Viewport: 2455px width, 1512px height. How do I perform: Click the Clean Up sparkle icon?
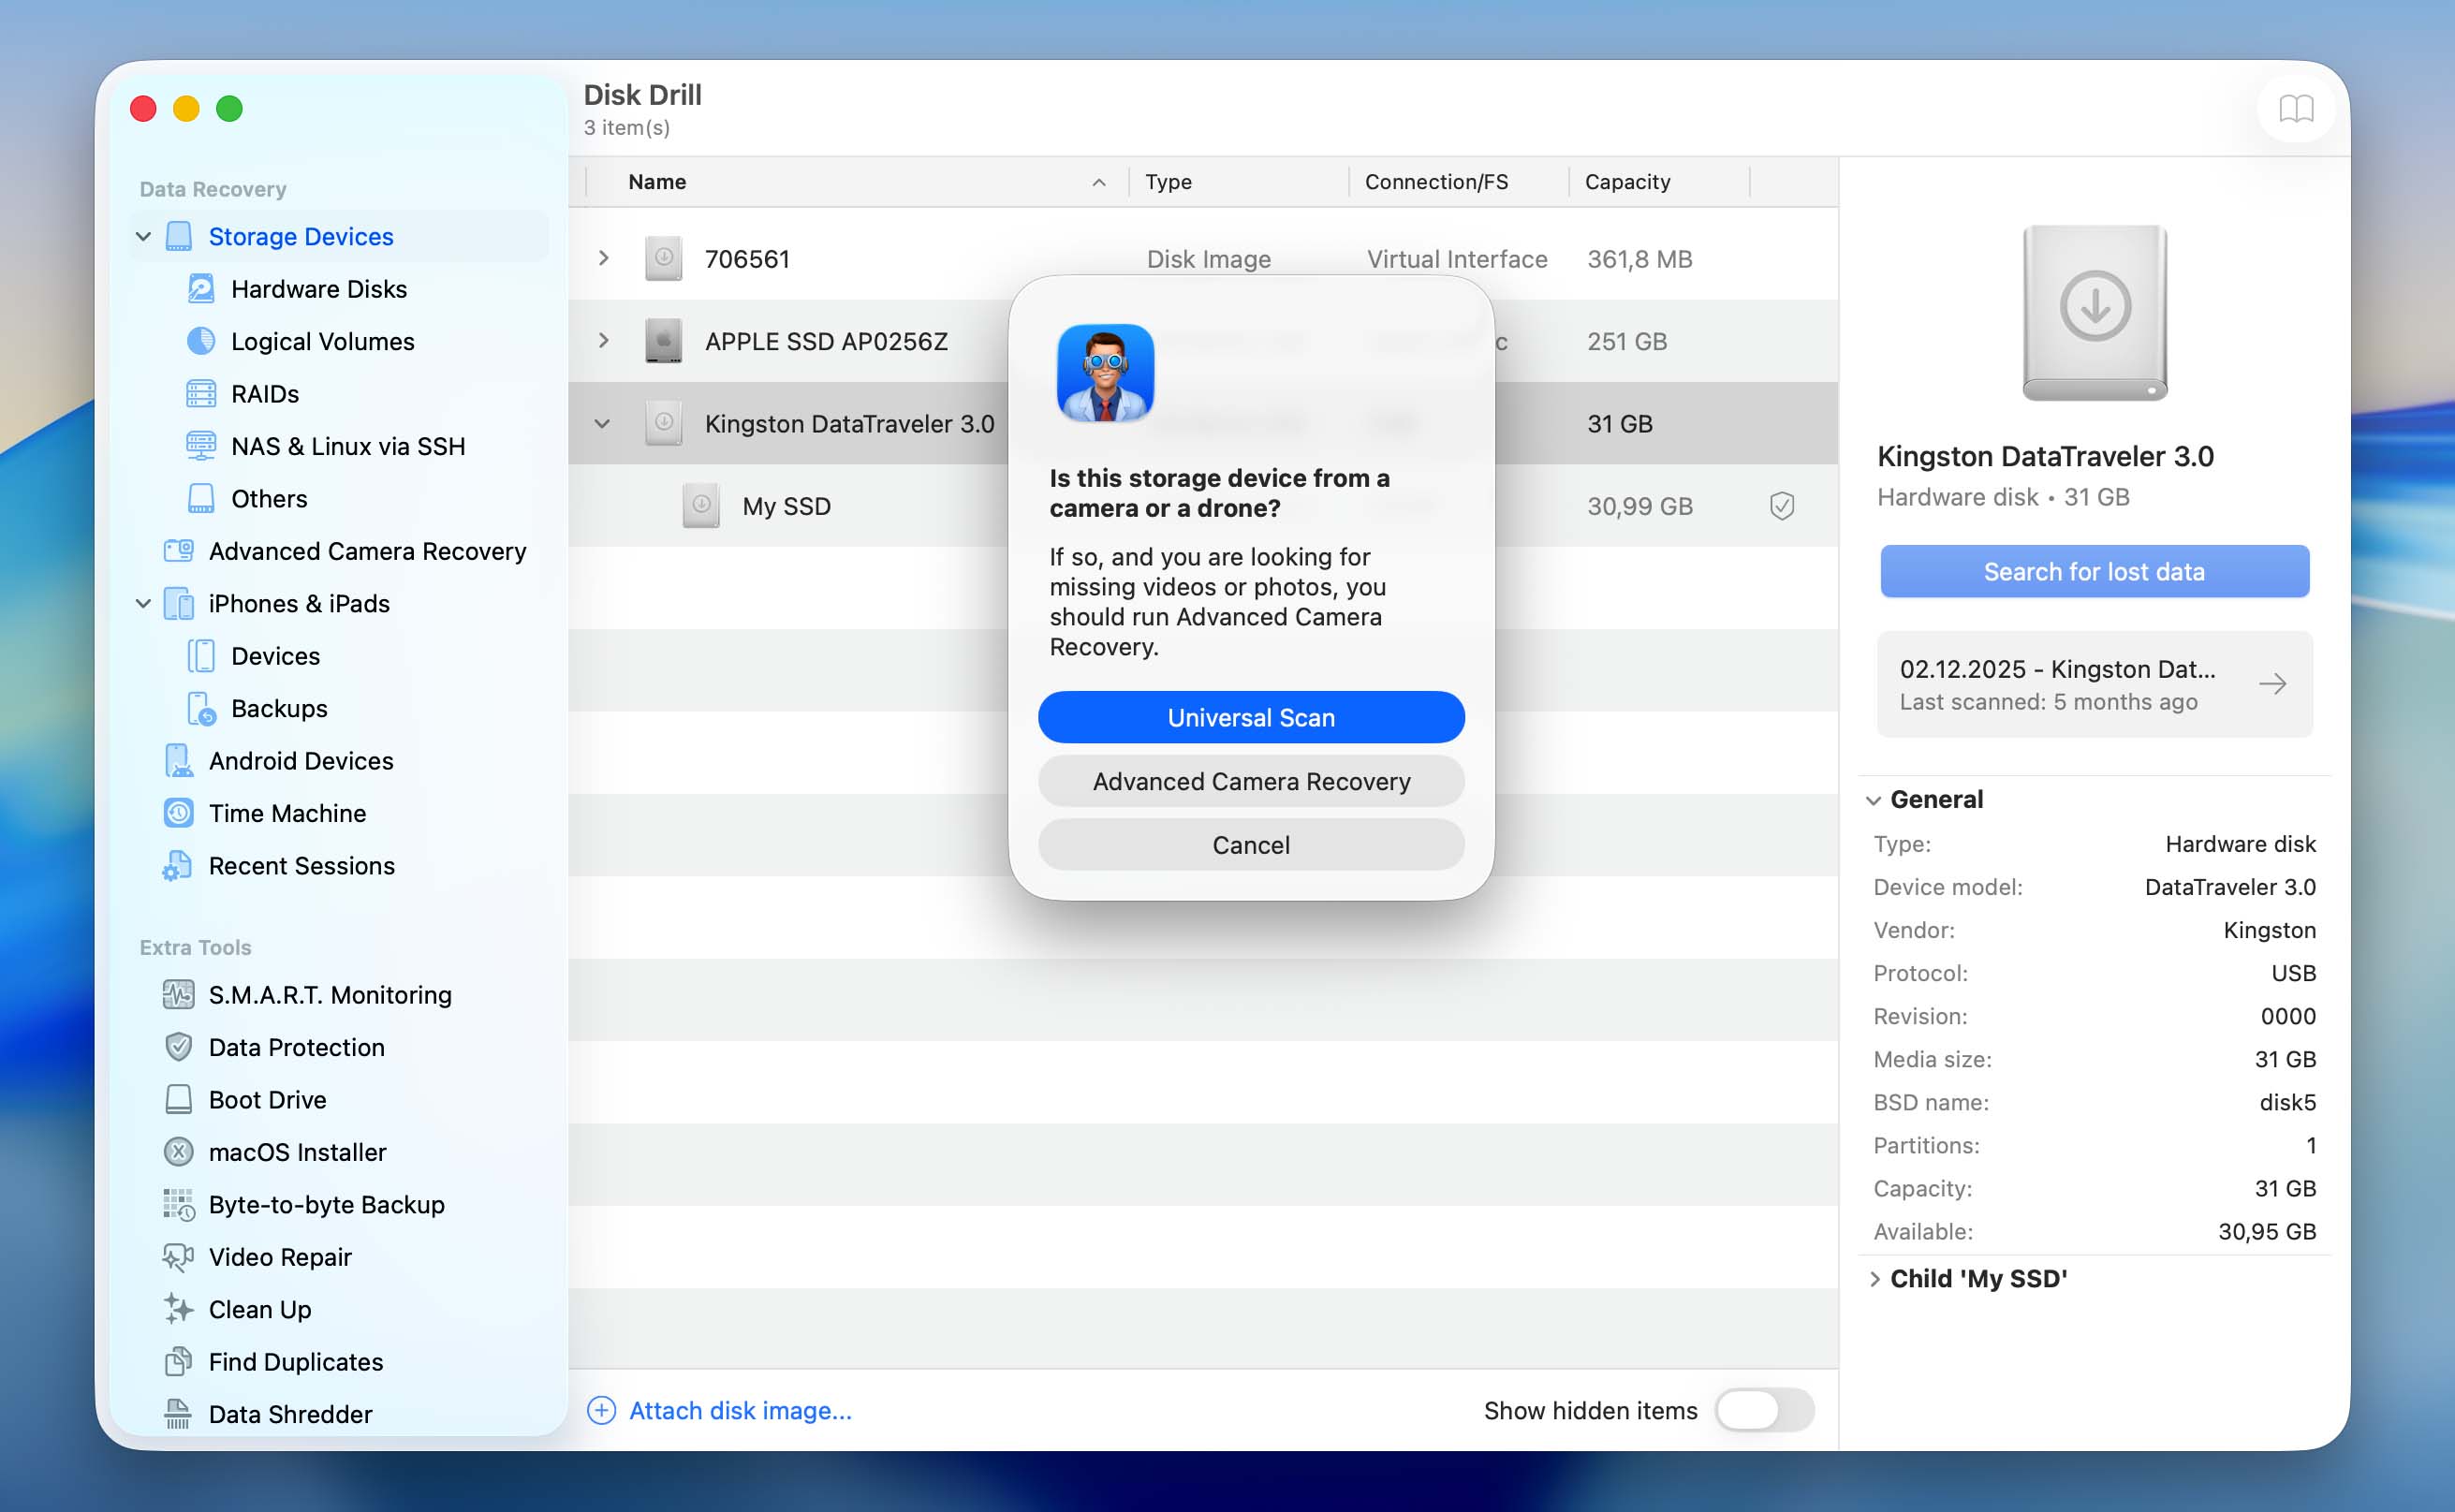(179, 1309)
